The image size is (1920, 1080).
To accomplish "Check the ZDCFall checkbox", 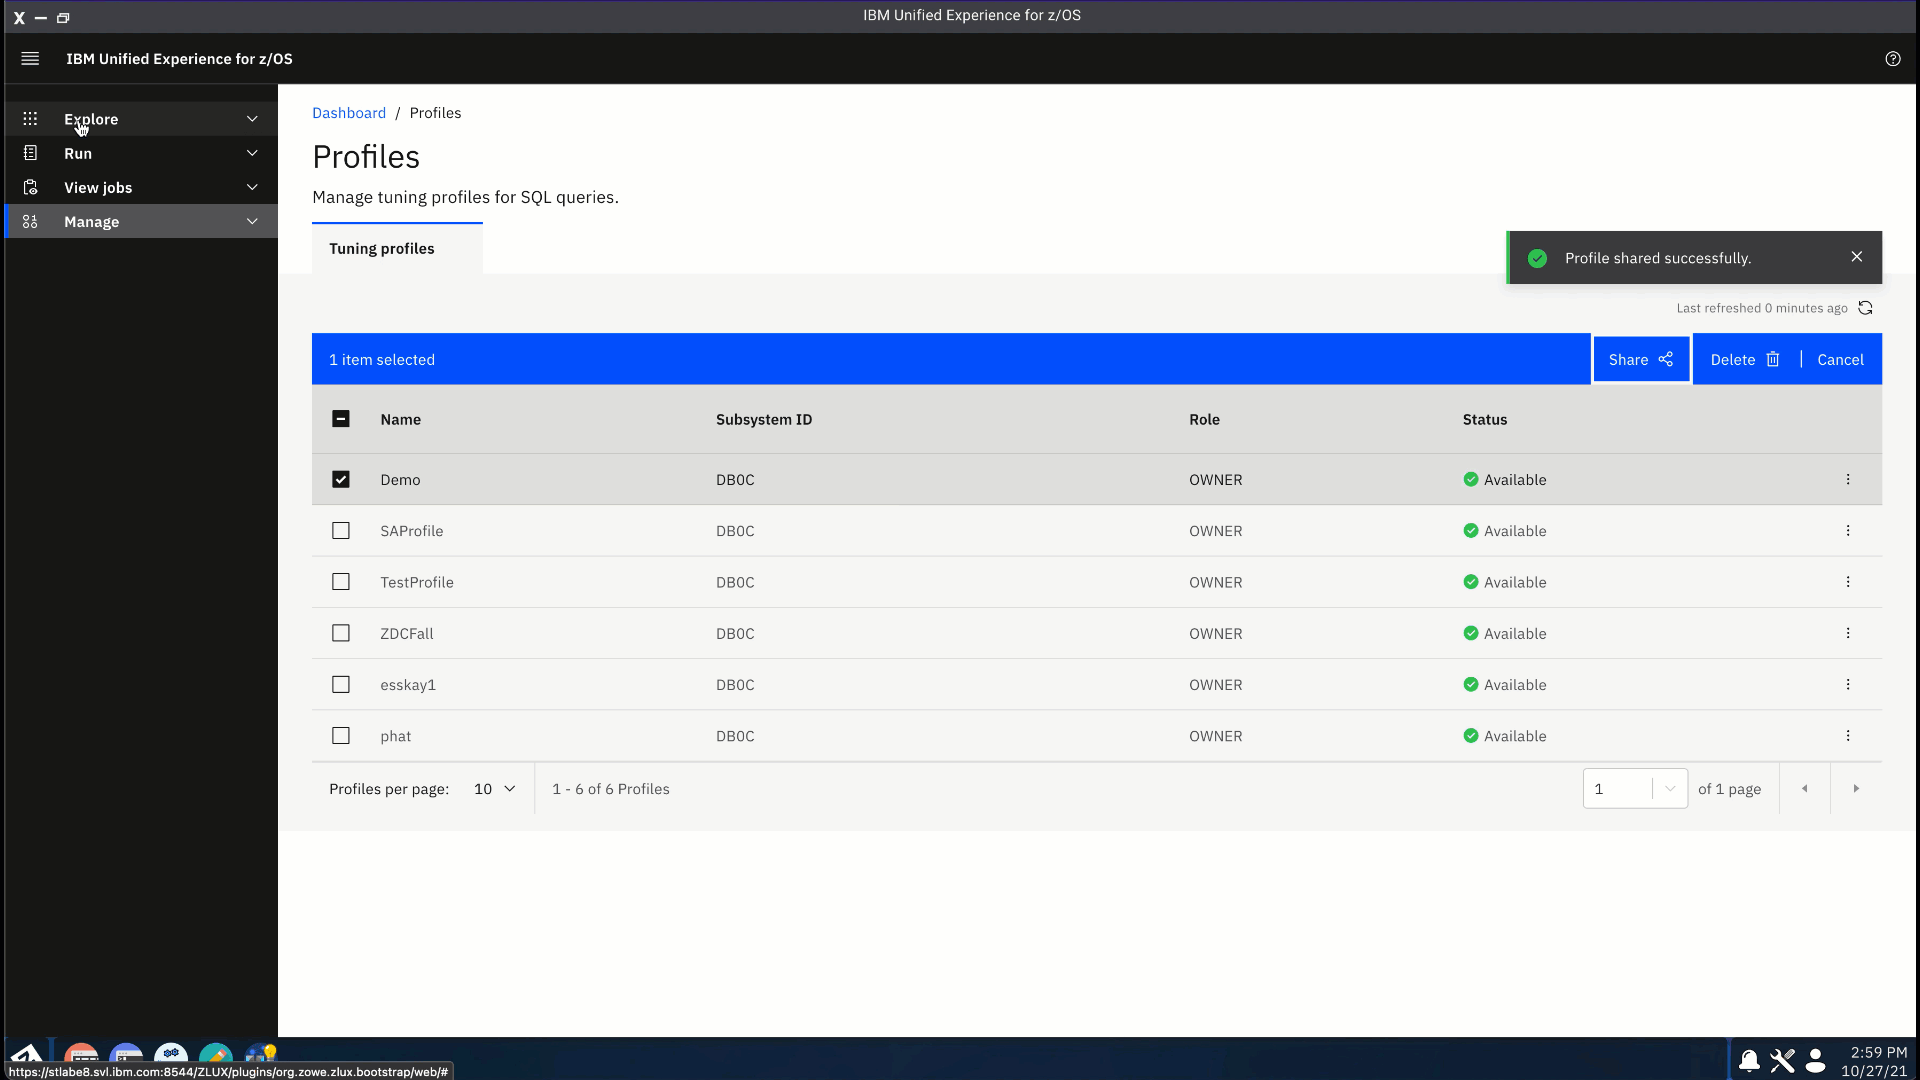I will (x=341, y=633).
